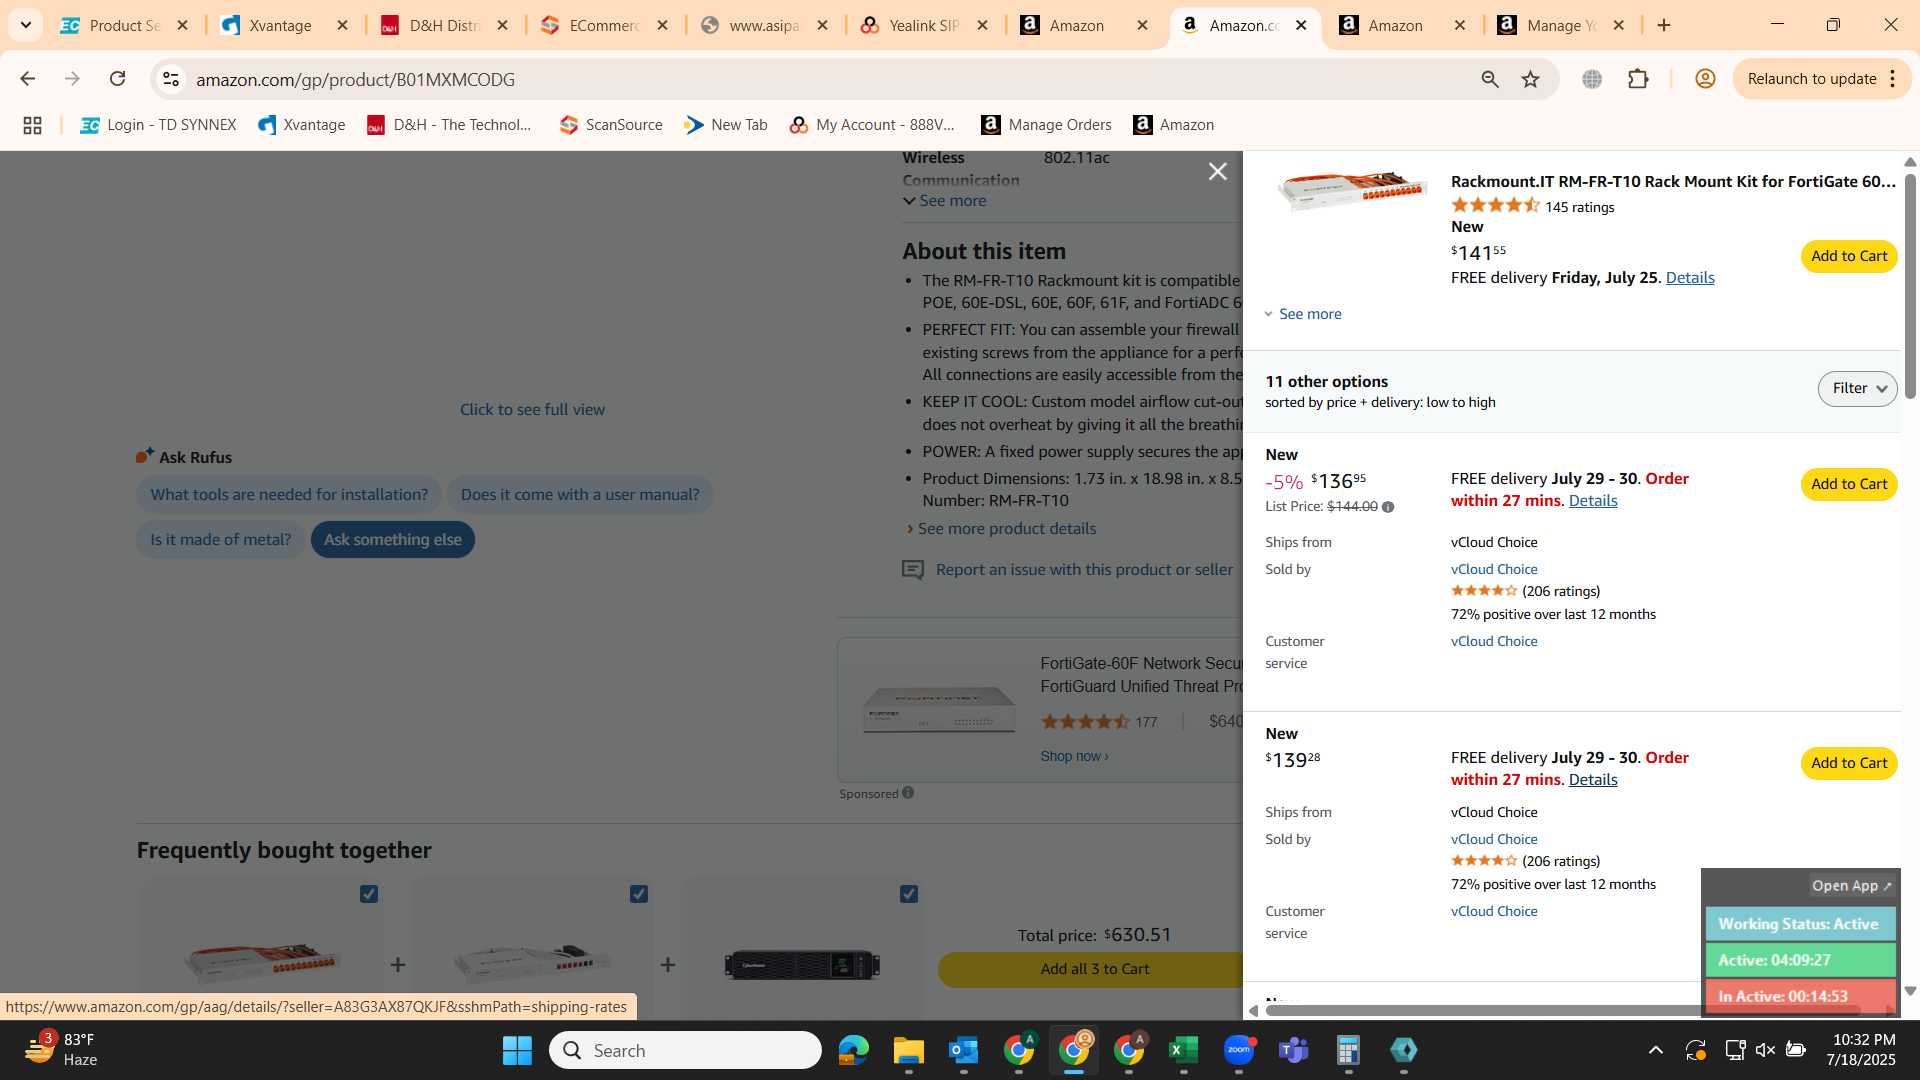Click Add all 3 to Cart
Image resolution: width=1920 pixels, height=1080 pixels.
[1093, 969]
